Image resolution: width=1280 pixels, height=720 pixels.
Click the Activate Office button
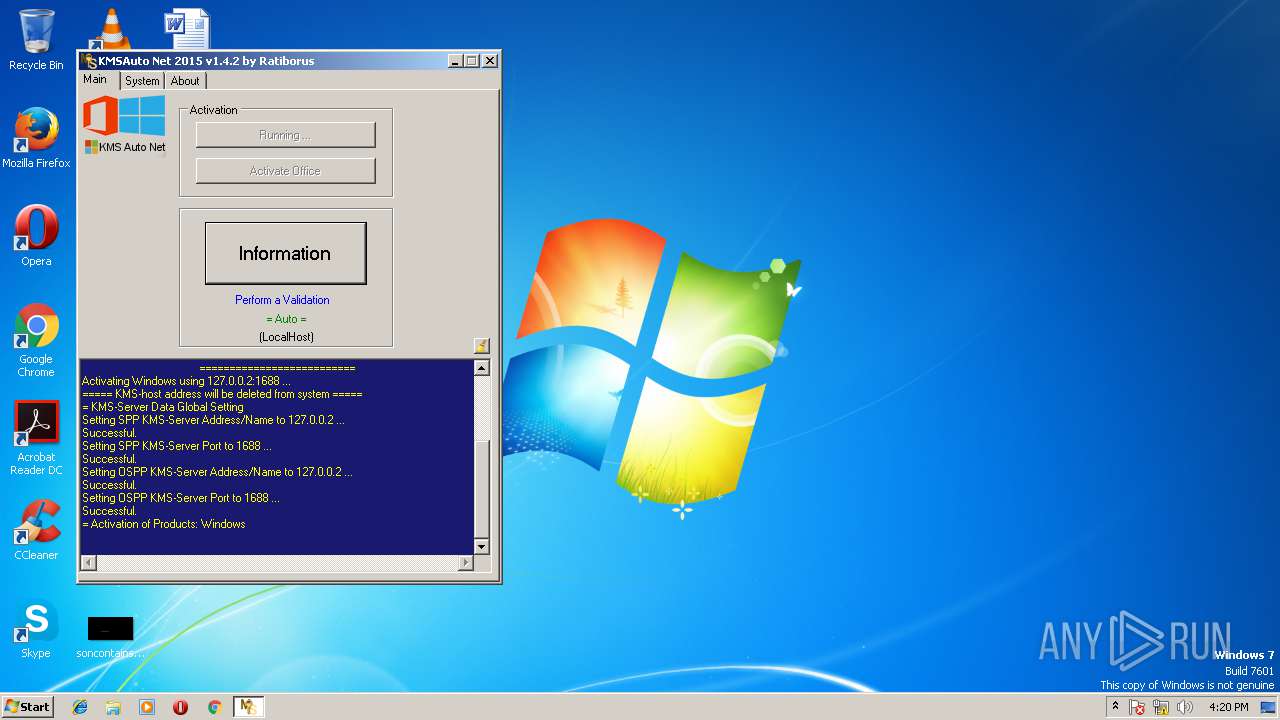286,171
